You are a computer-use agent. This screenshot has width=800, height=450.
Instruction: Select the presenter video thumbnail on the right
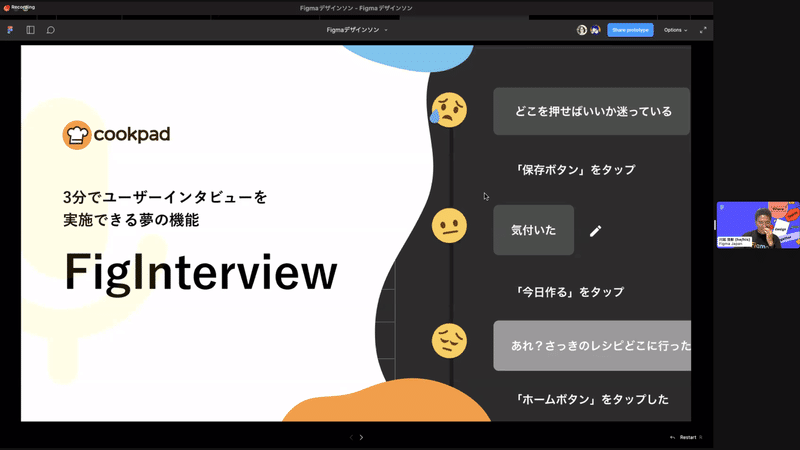point(758,225)
